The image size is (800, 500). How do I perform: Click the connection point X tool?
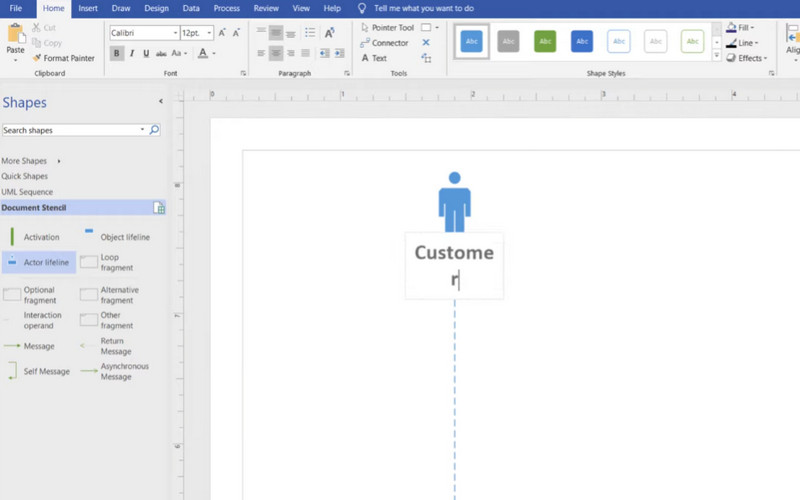point(426,43)
